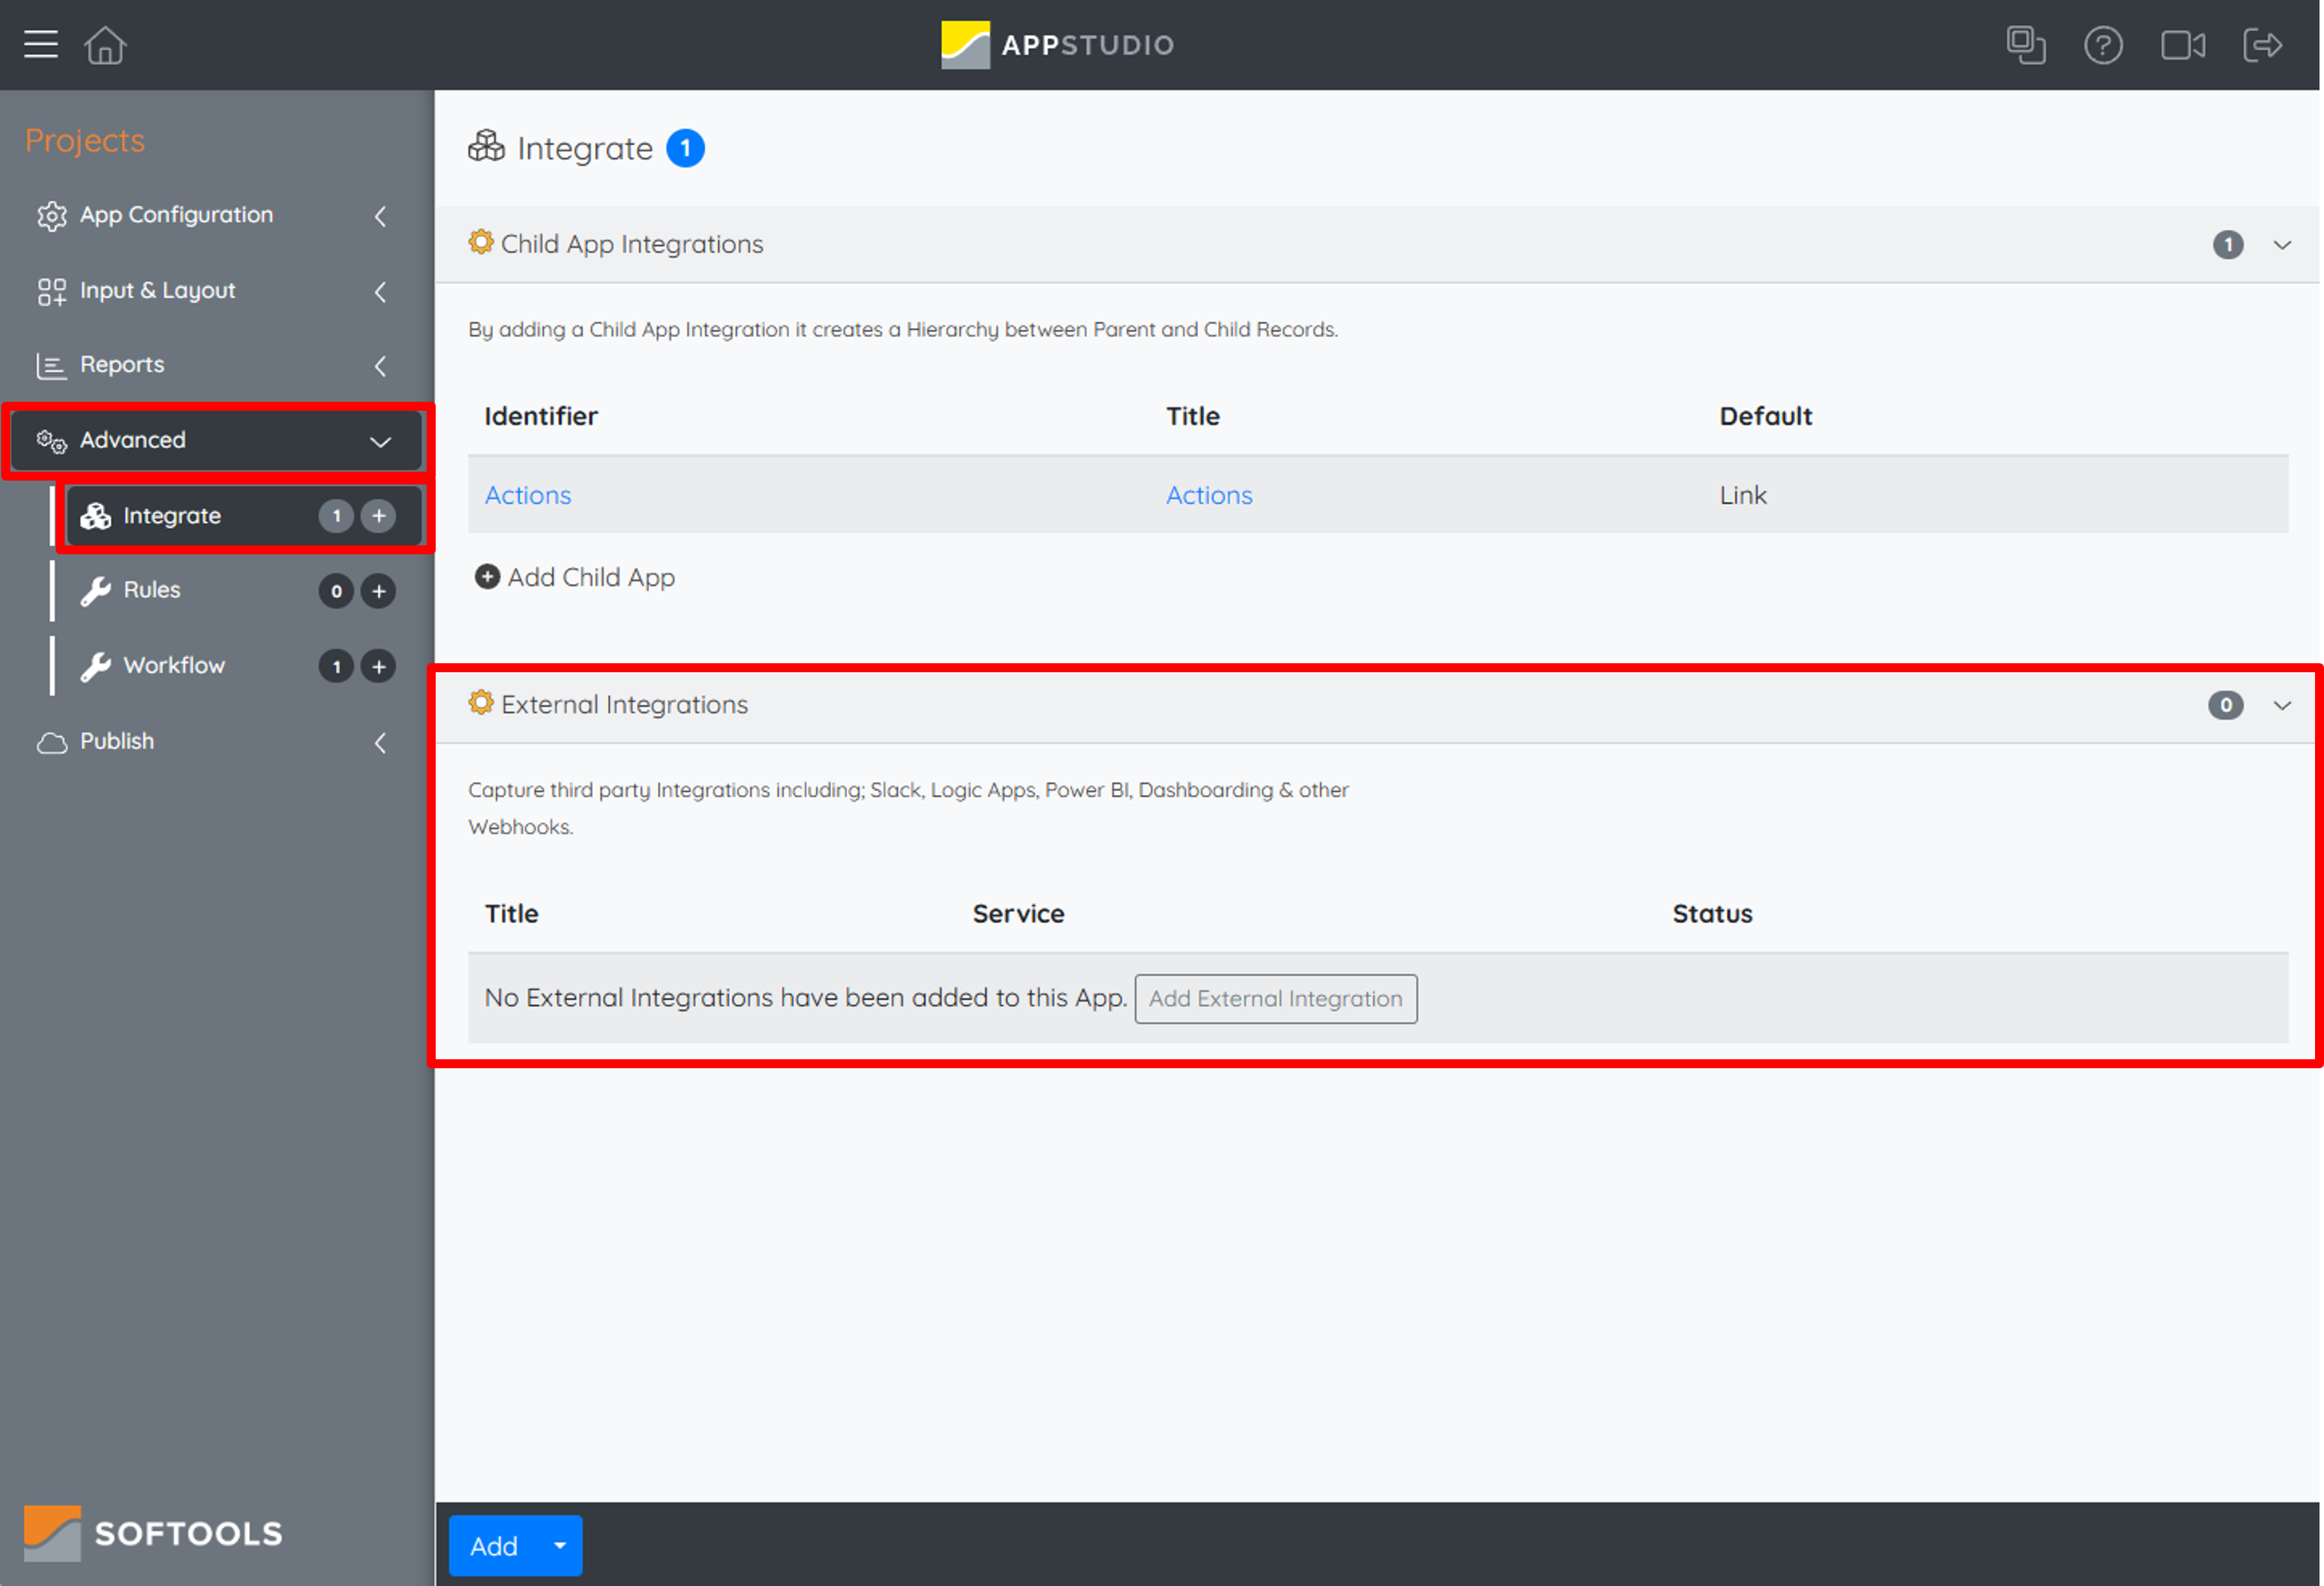Expand the App Configuration section
The height and width of the screenshot is (1586, 2324).
coord(380,216)
